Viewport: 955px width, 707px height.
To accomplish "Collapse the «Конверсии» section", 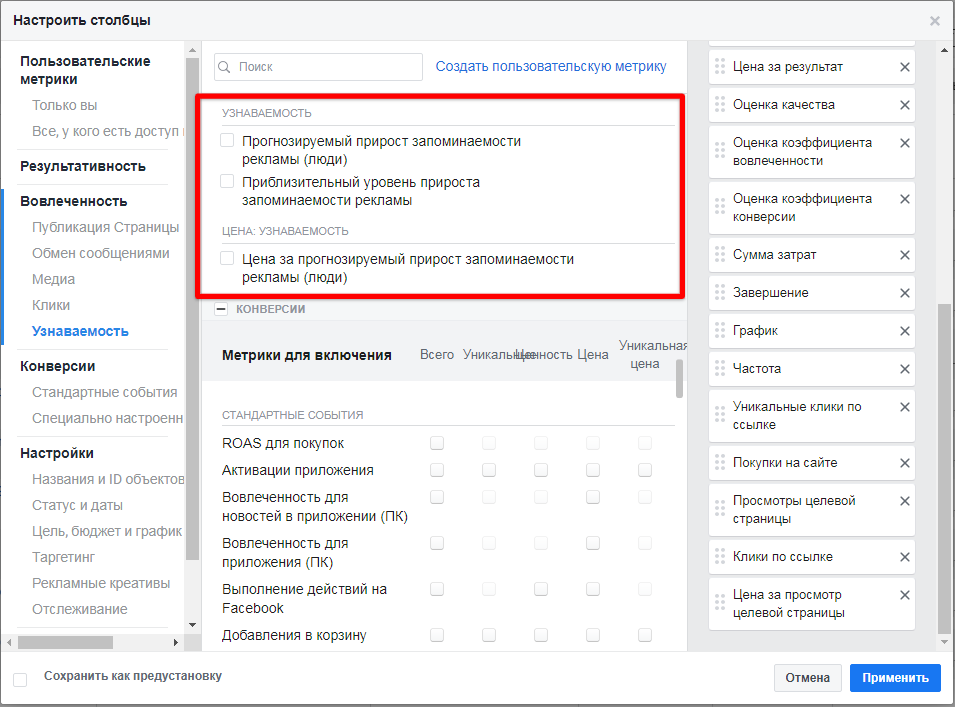I will (x=221, y=310).
